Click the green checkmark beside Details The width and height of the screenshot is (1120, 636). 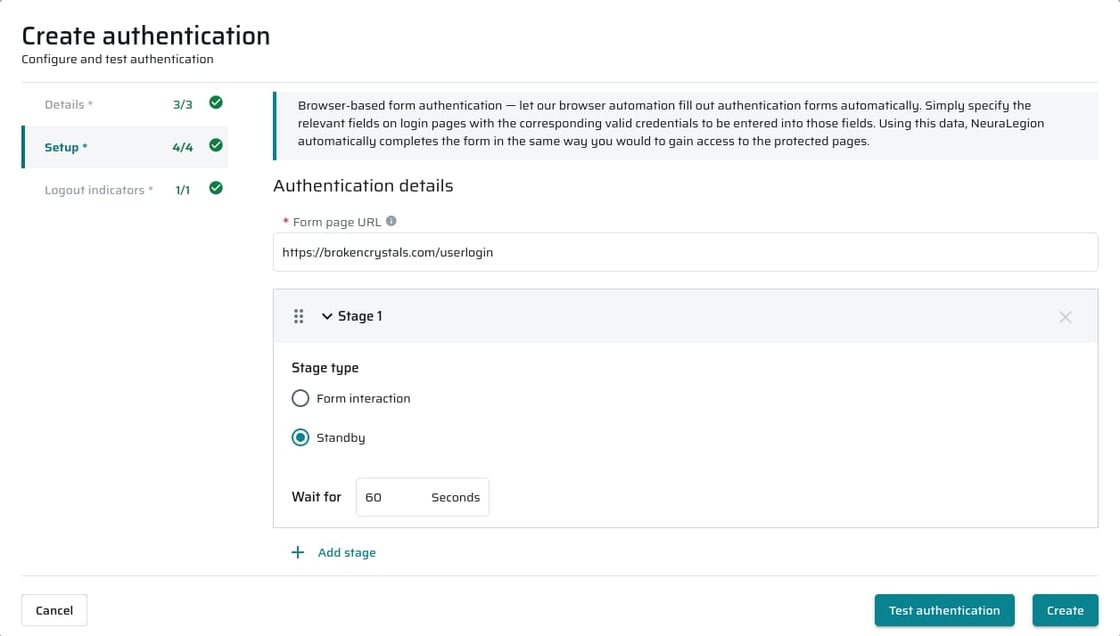pos(216,103)
